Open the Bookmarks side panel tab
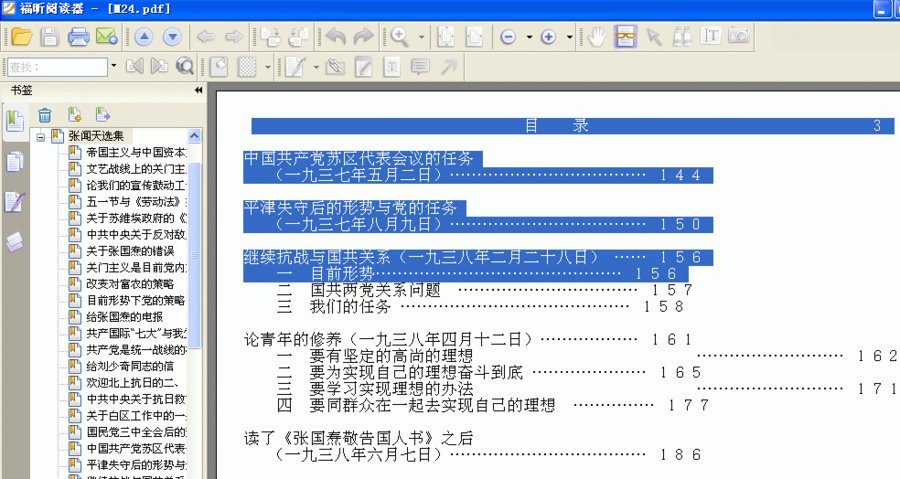 (14, 121)
